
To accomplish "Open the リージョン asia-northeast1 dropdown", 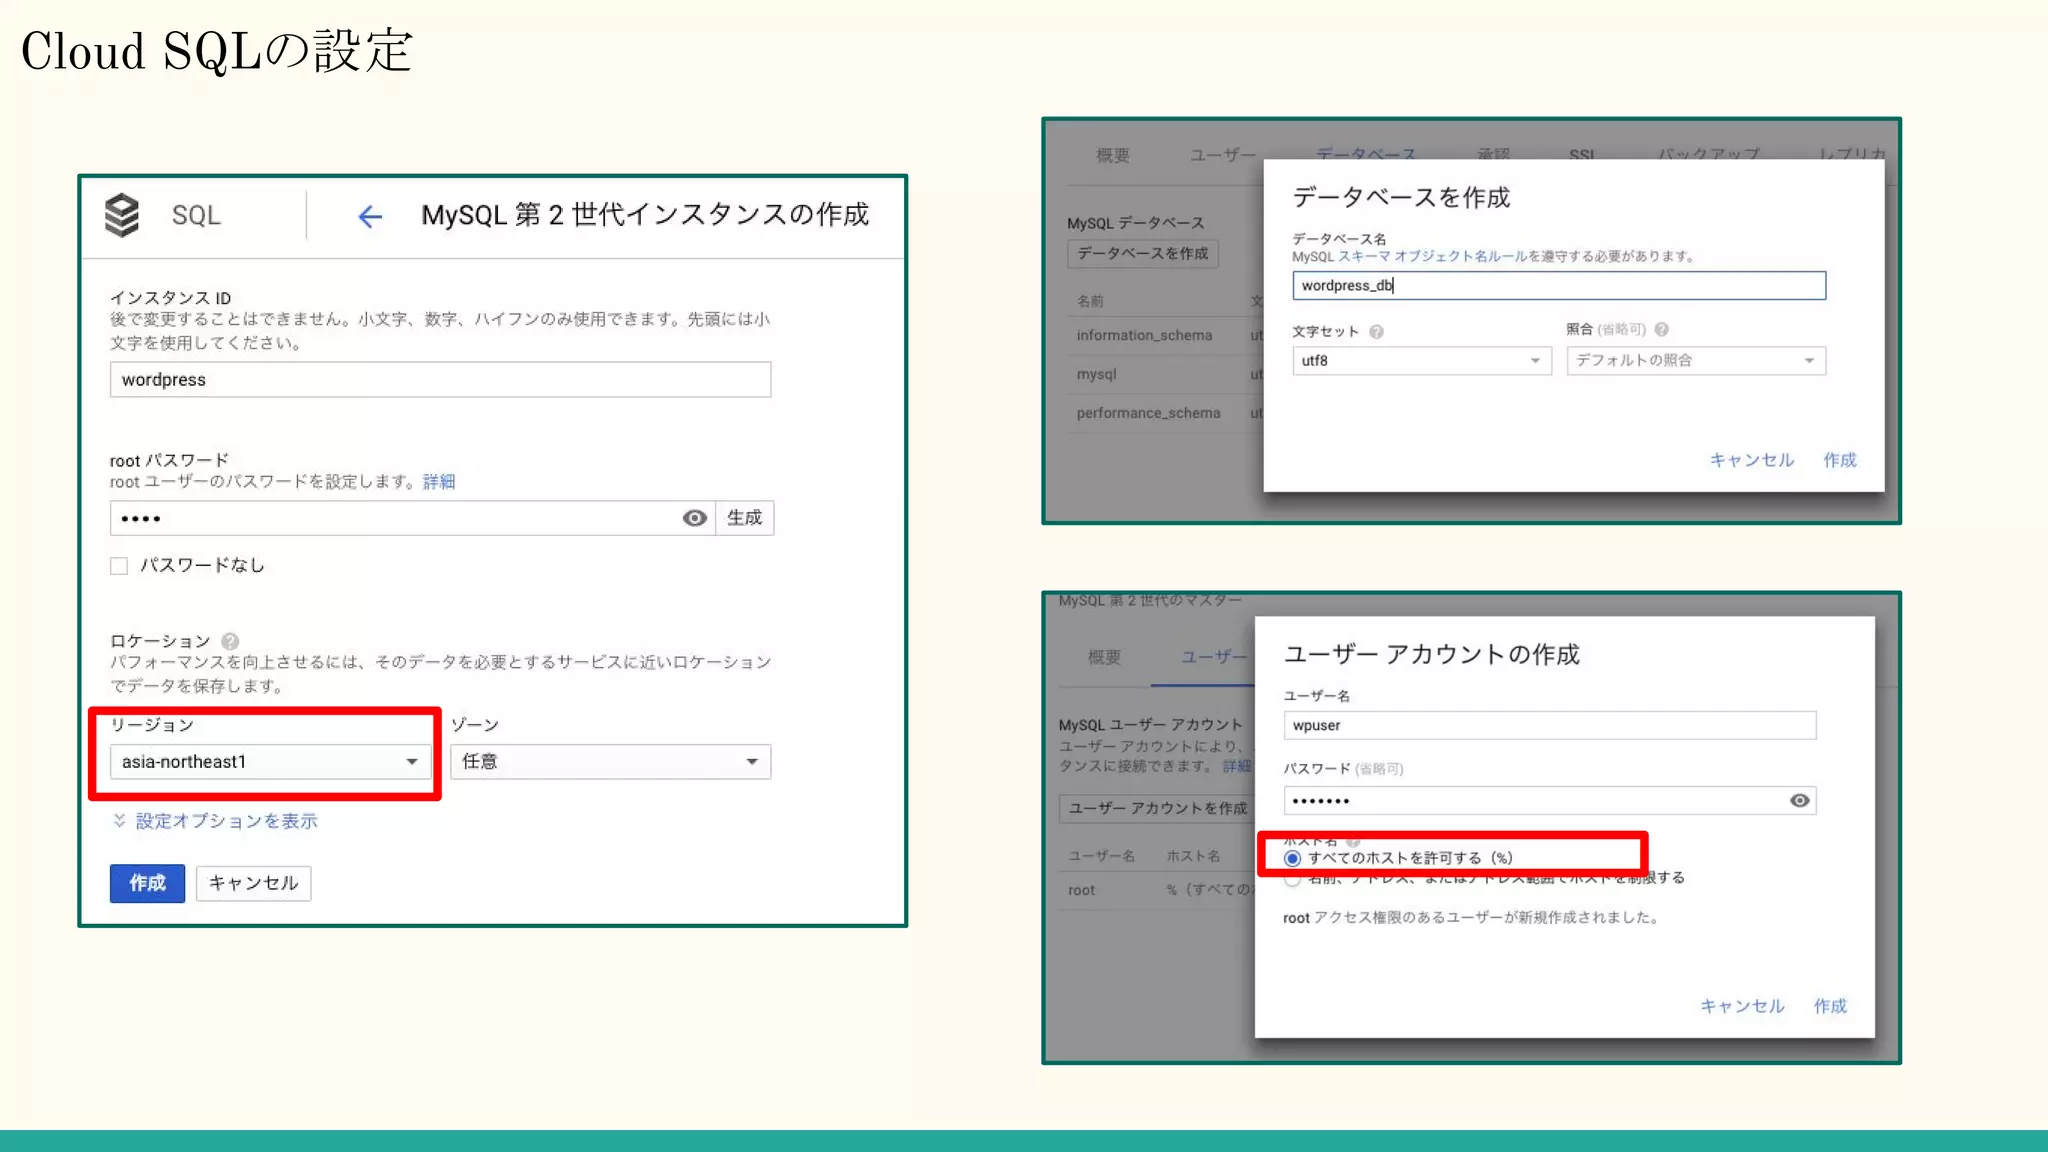I will [269, 762].
